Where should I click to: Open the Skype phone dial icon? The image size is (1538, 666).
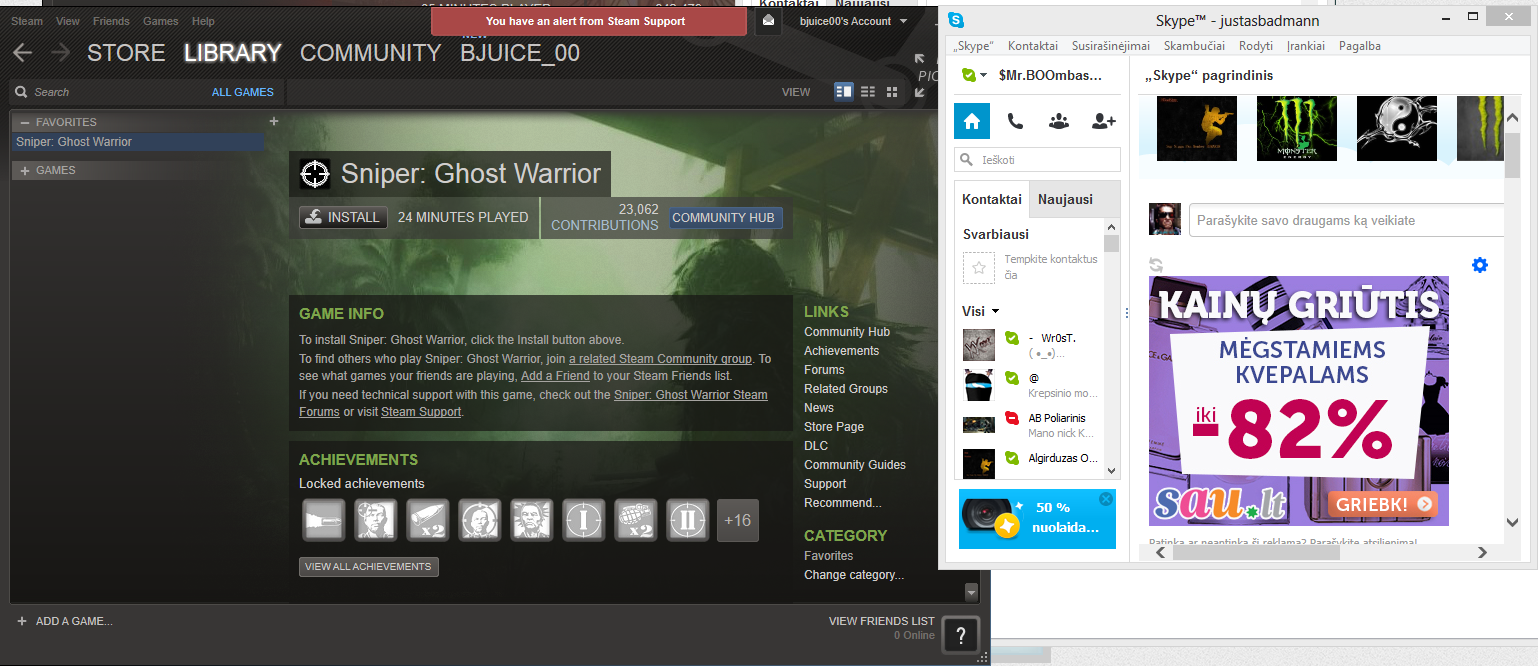coord(1015,121)
